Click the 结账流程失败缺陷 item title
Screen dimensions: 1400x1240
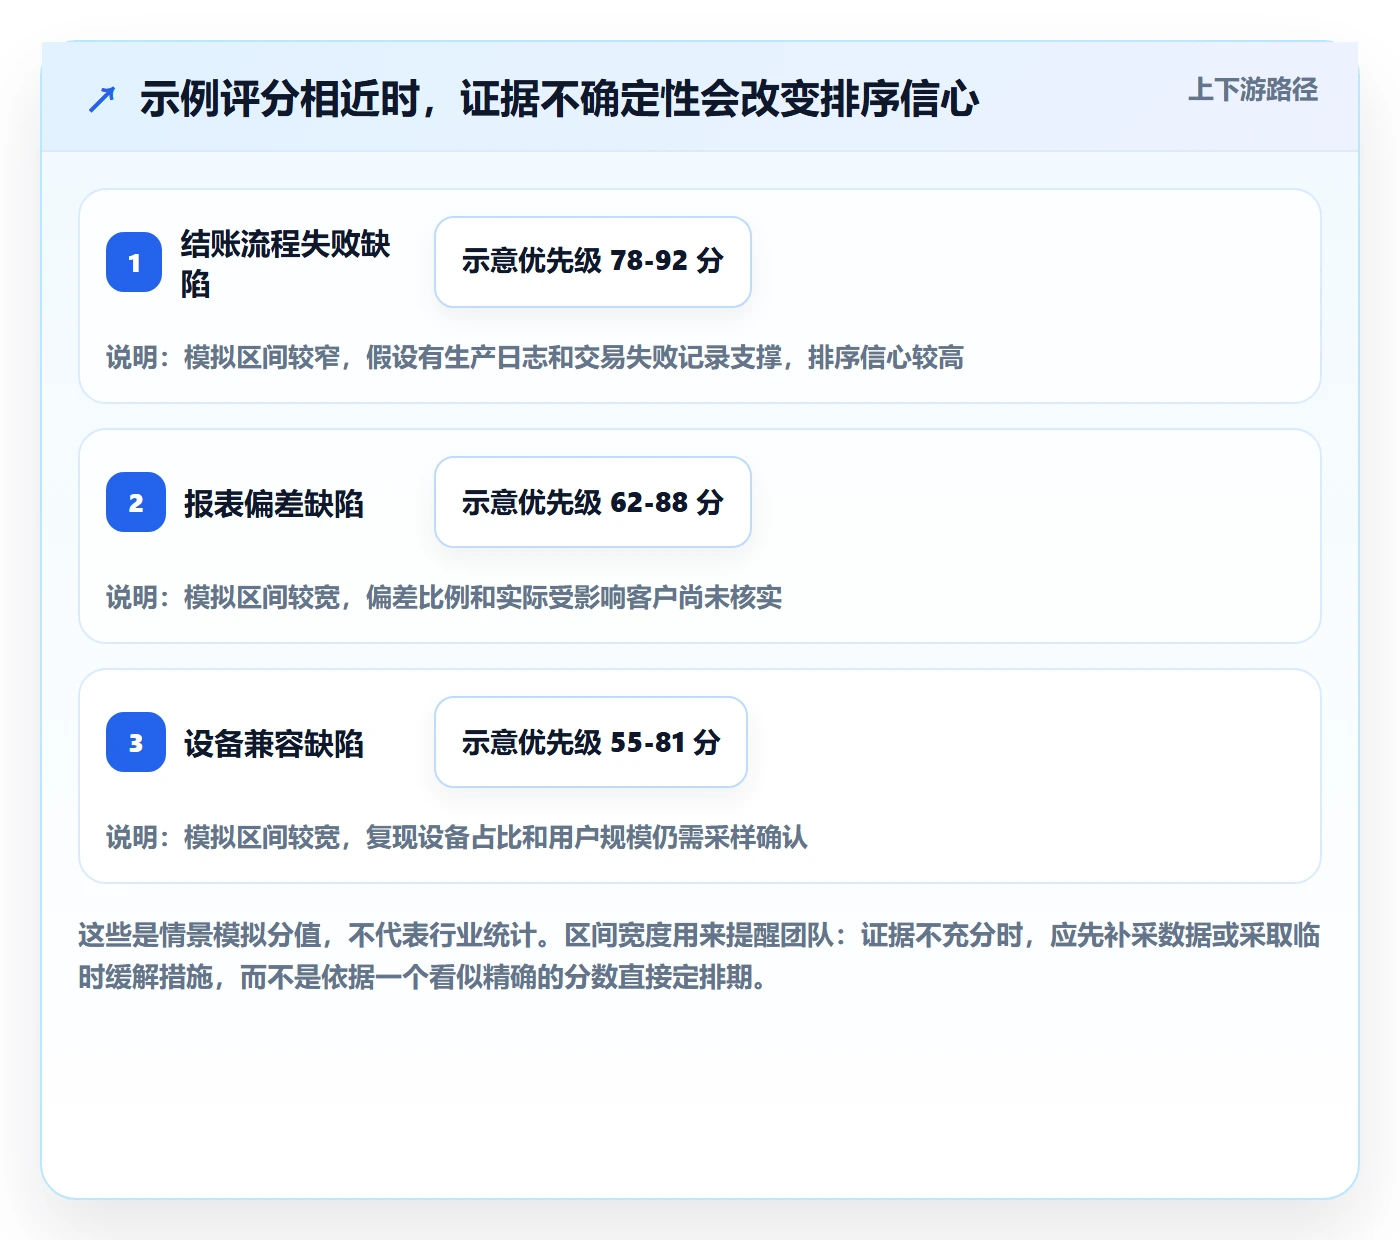[285, 263]
